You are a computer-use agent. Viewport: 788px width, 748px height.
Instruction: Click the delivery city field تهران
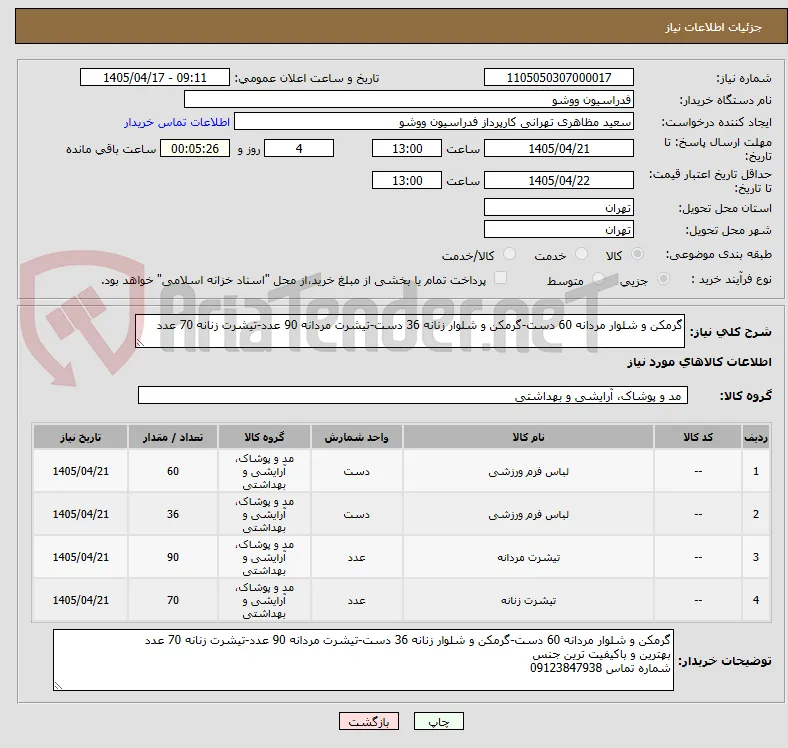pos(558,229)
